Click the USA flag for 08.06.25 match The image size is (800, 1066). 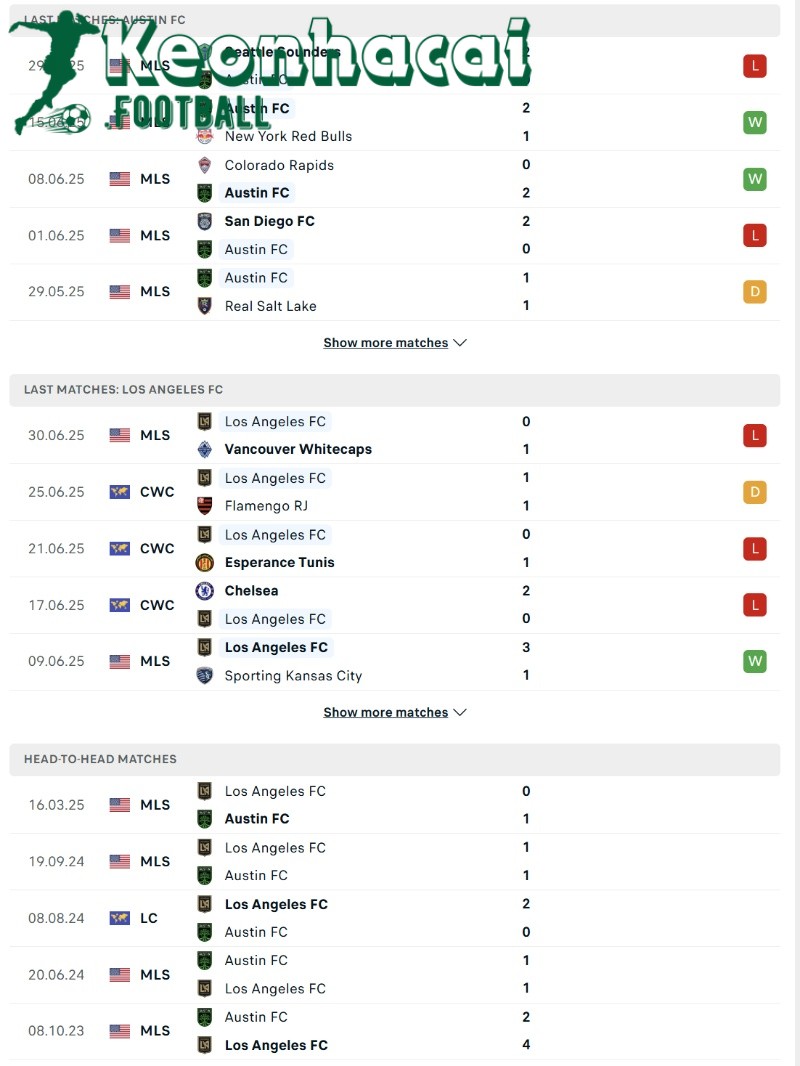pos(120,179)
